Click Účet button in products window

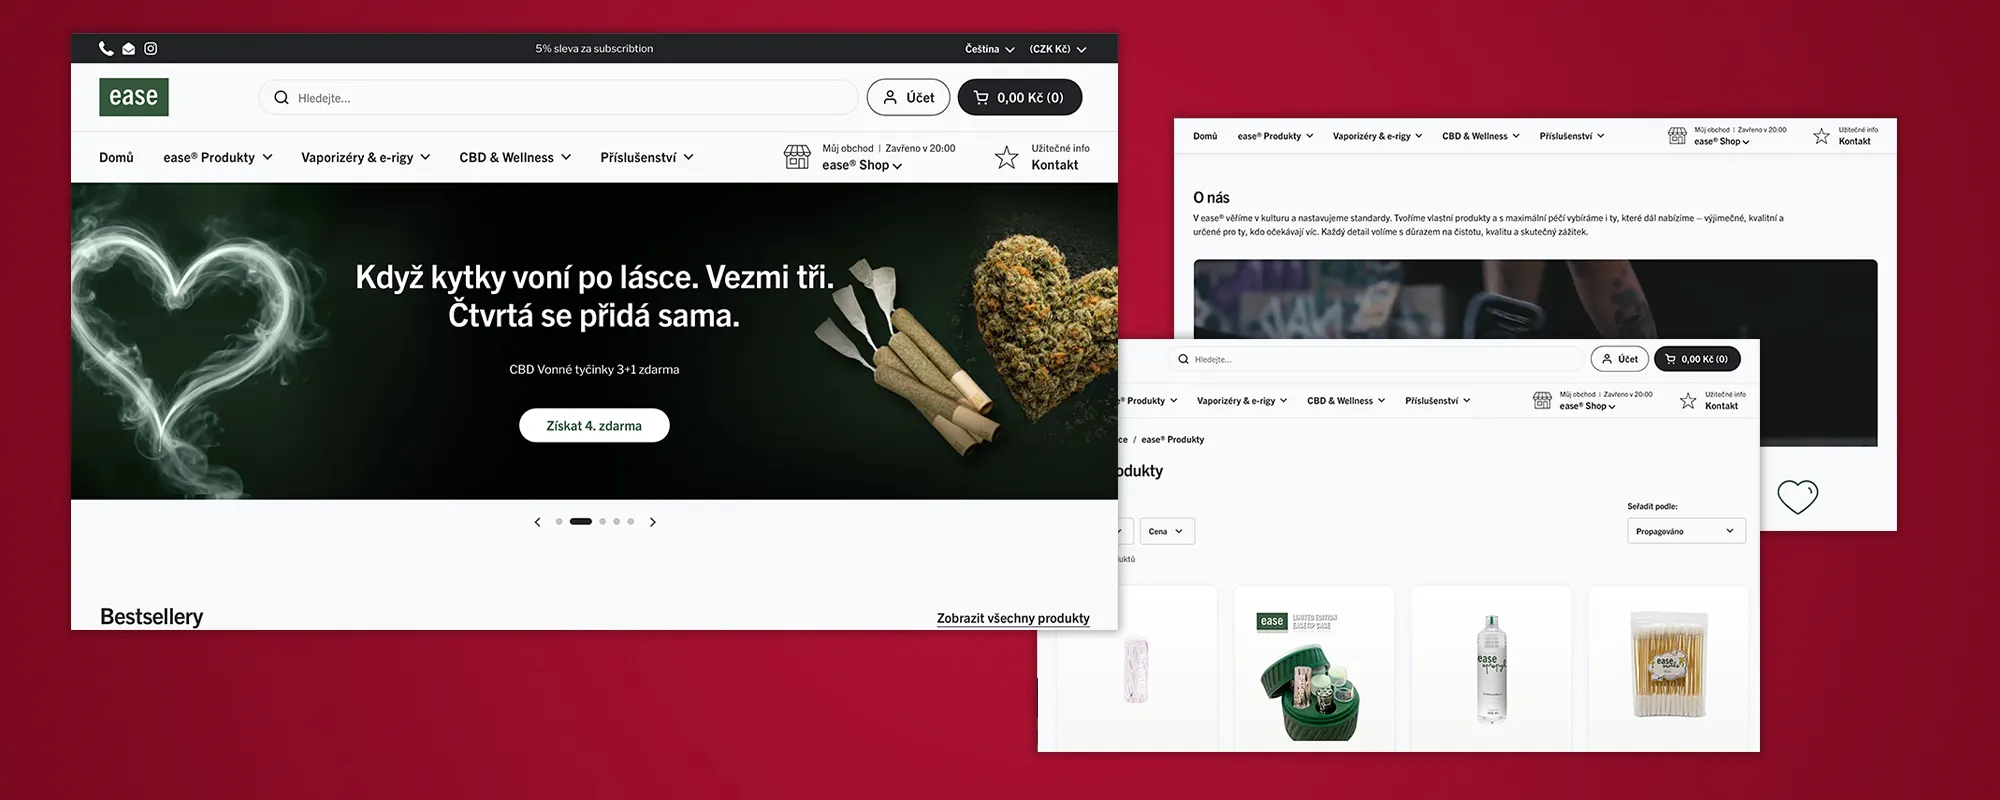tap(1620, 359)
